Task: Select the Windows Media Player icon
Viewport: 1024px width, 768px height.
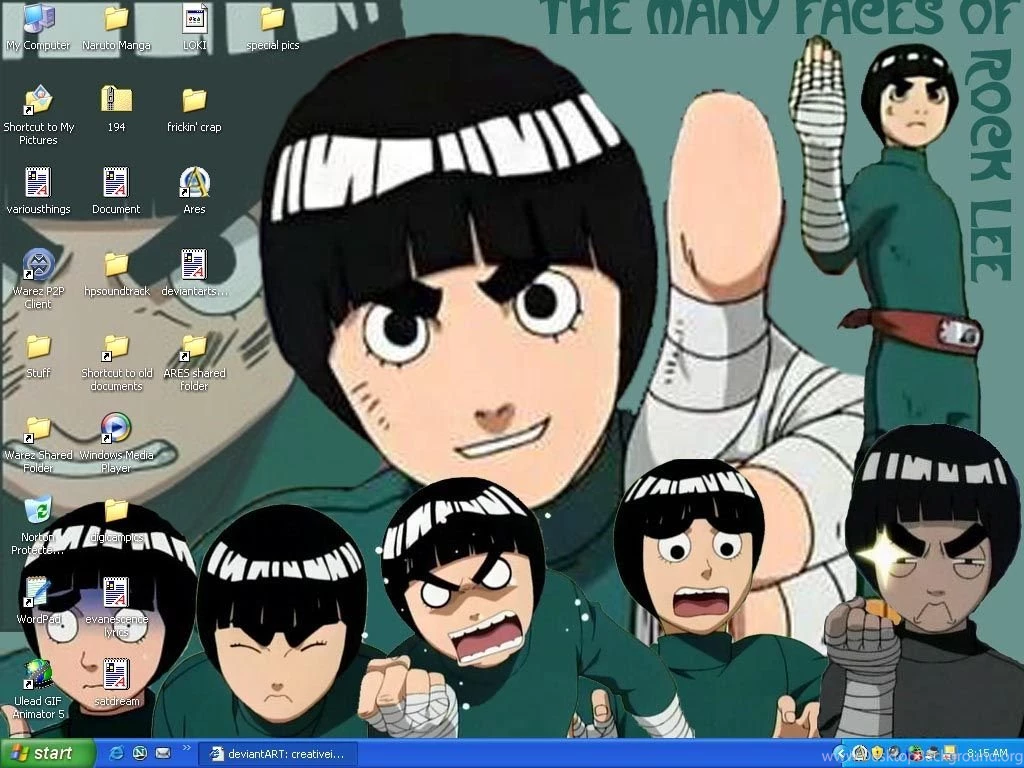Action: (116, 444)
